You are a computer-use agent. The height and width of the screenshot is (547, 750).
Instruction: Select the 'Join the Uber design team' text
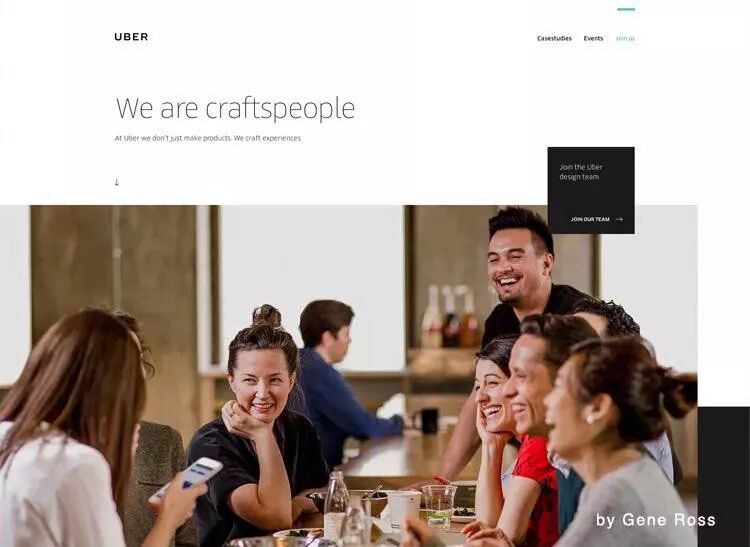click(x=581, y=172)
